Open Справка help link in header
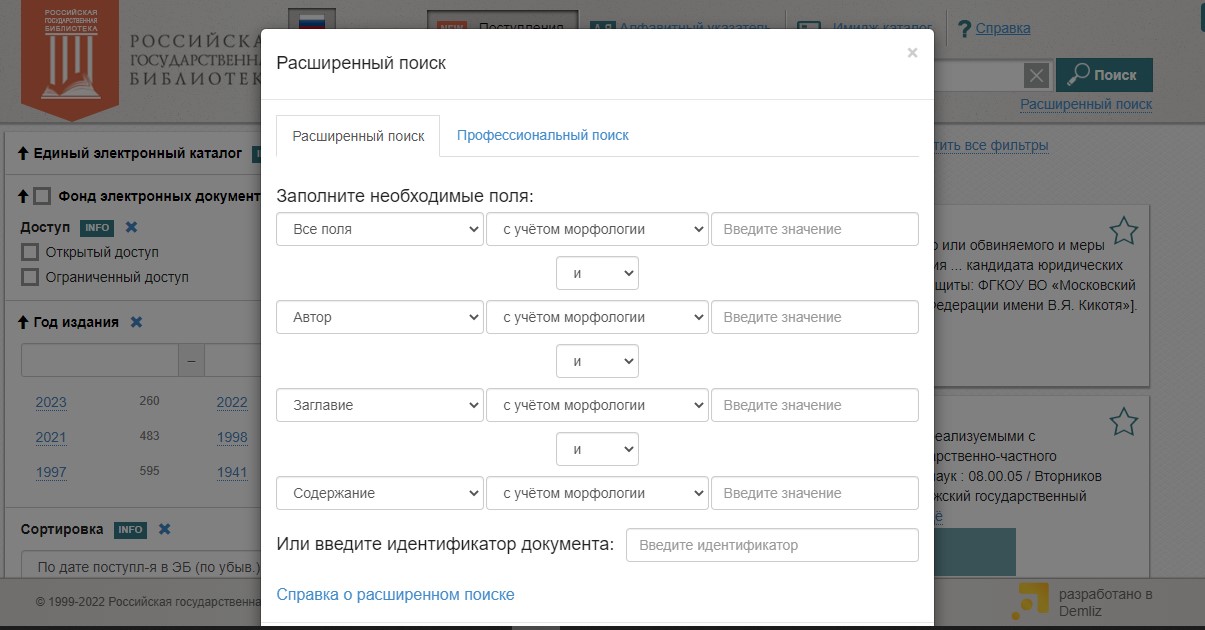1205x630 pixels. coord(1003,29)
